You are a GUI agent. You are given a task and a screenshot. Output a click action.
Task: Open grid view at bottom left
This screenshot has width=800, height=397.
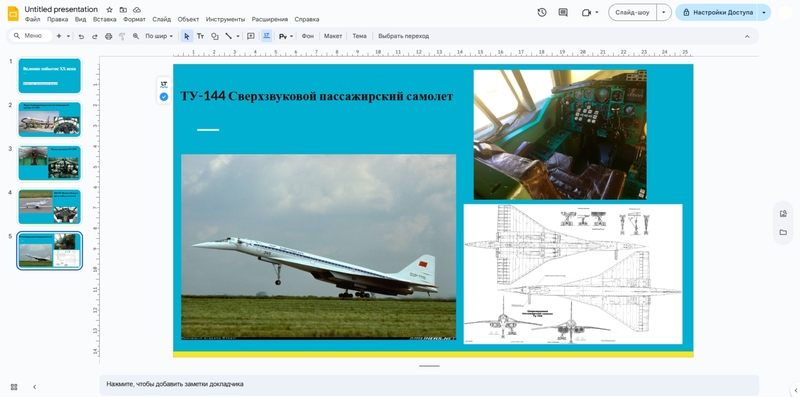[x=14, y=387]
